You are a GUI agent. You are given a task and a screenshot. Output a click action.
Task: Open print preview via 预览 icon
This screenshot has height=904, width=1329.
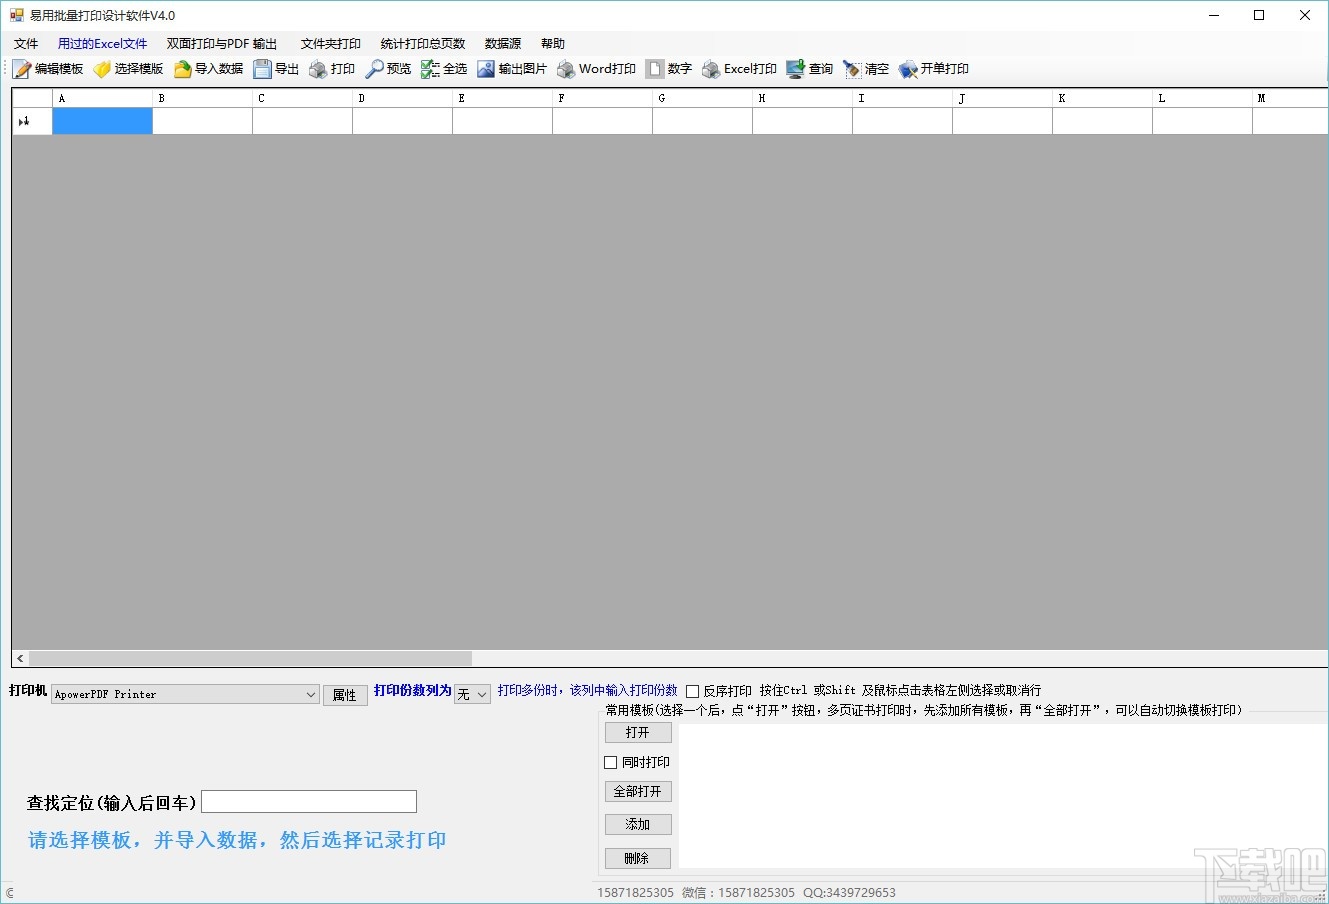point(389,69)
